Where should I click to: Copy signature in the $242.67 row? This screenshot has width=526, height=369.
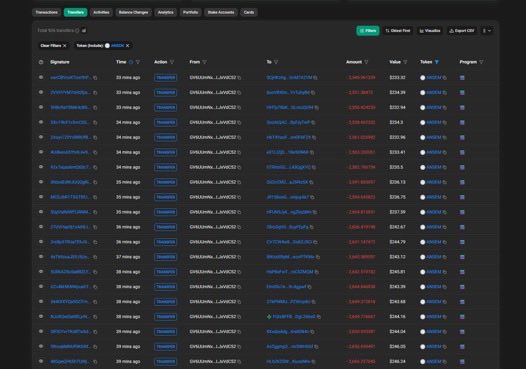pos(95,227)
